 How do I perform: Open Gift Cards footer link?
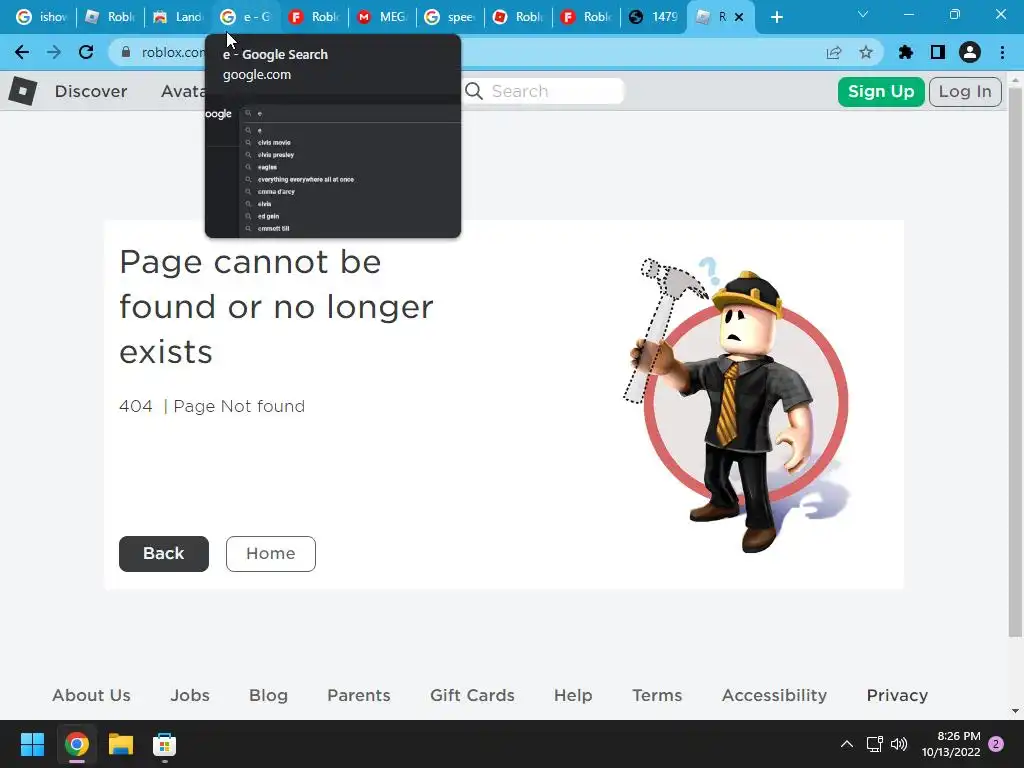[x=472, y=696]
